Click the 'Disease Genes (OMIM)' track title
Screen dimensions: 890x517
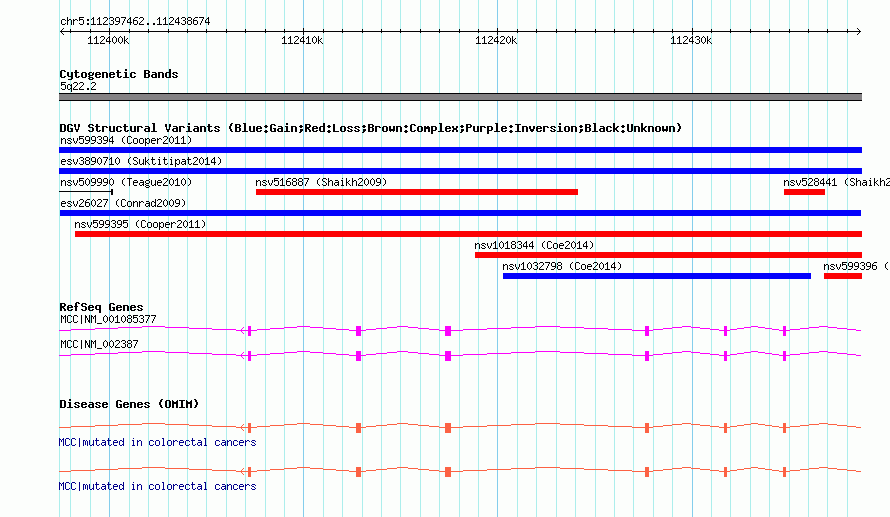tap(129, 404)
